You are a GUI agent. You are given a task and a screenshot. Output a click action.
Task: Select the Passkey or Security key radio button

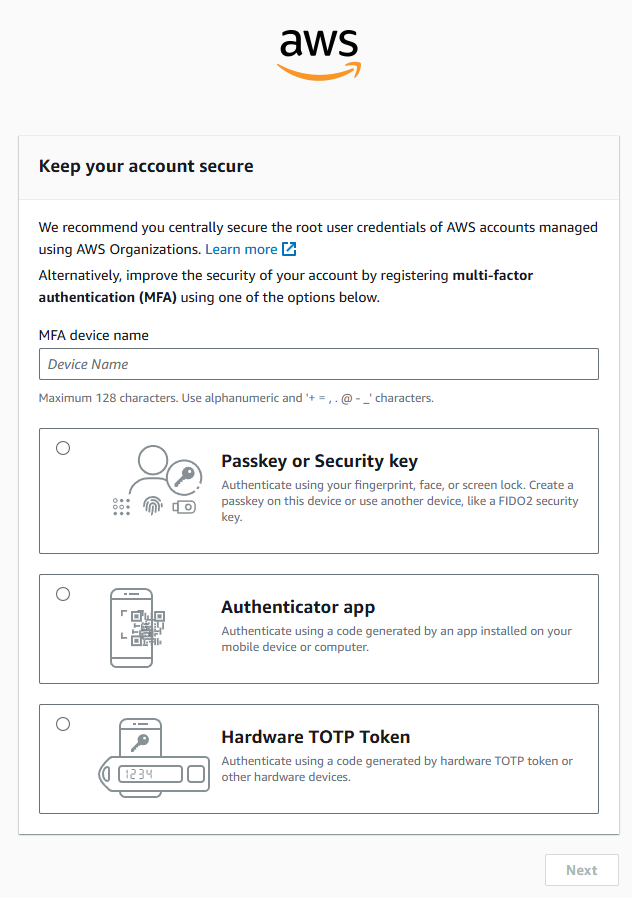(x=63, y=448)
